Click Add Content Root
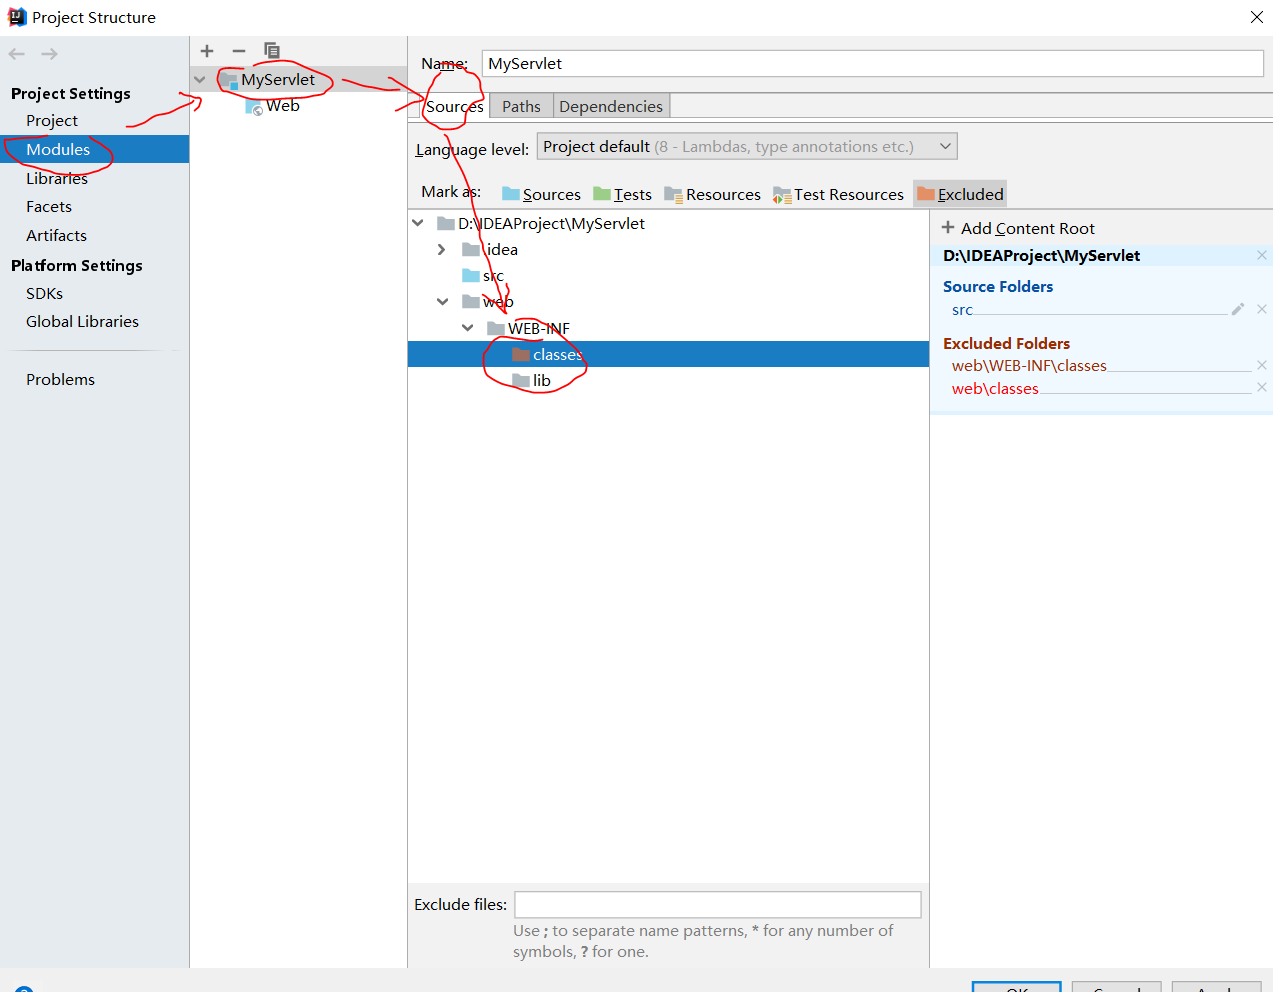The height and width of the screenshot is (992, 1273). 1018,228
